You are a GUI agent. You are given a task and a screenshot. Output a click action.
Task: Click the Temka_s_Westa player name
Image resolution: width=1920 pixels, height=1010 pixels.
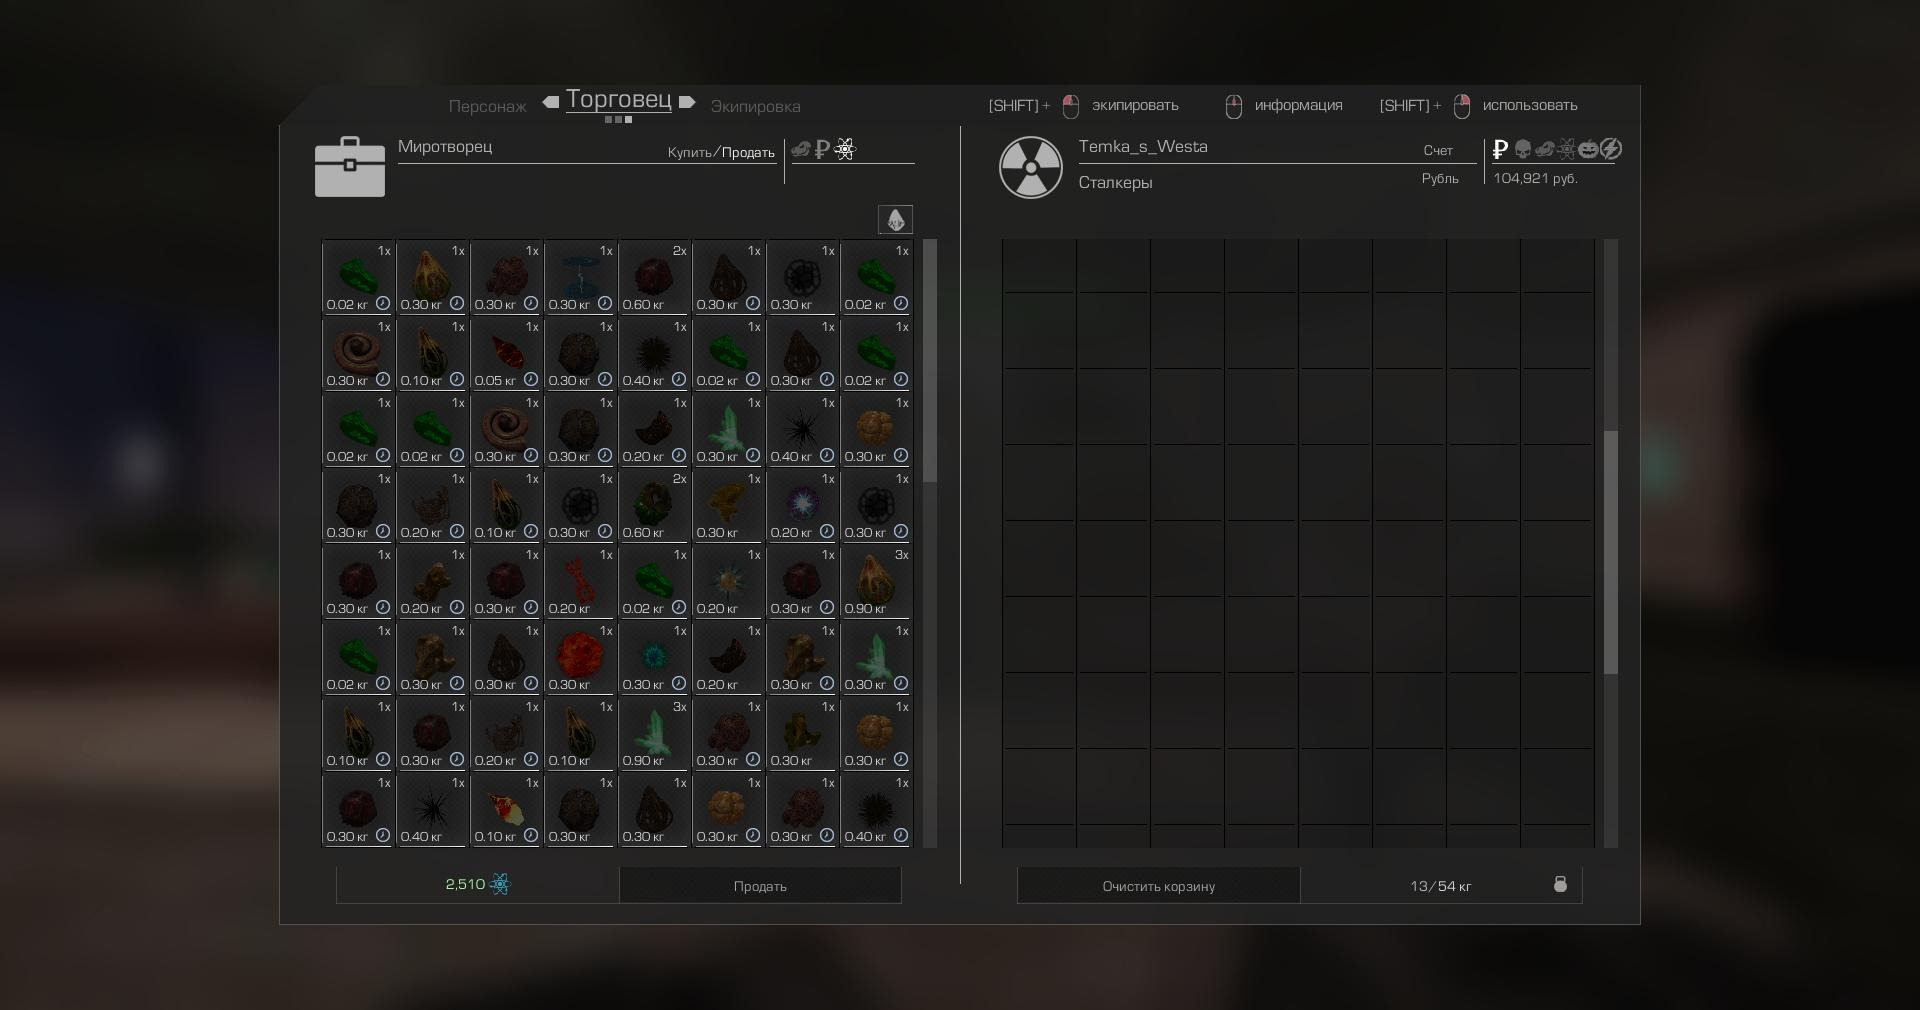coord(1143,147)
